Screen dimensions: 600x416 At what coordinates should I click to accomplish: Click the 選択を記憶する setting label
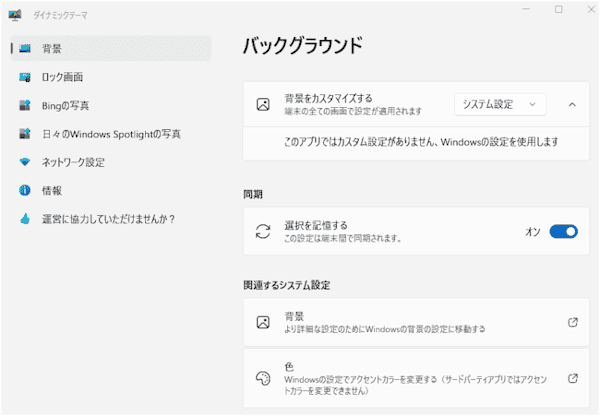(316, 225)
